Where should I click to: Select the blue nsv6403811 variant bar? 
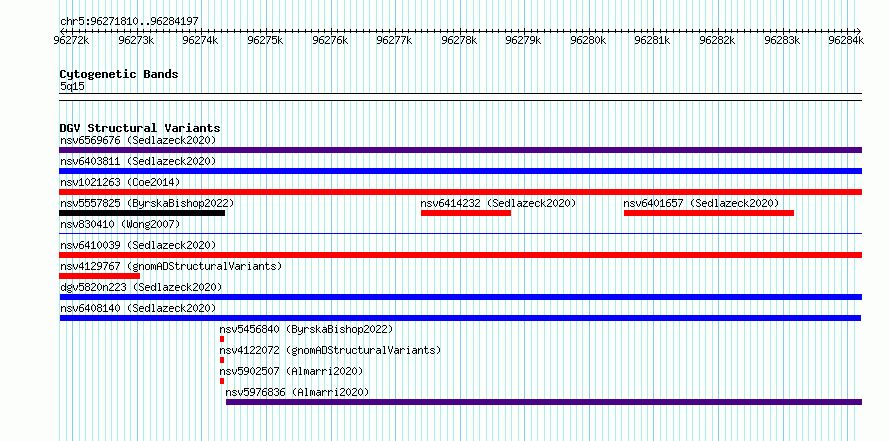460,171
